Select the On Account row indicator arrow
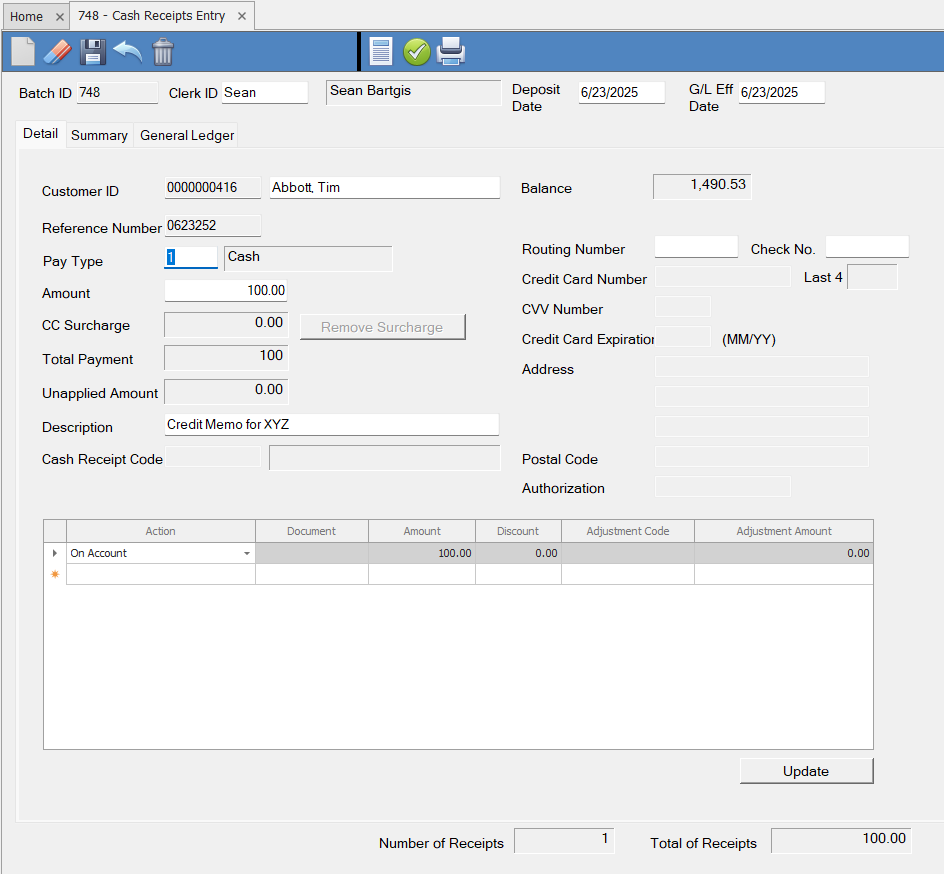This screenshot has width=944, height=874. [x=55, y=553]
